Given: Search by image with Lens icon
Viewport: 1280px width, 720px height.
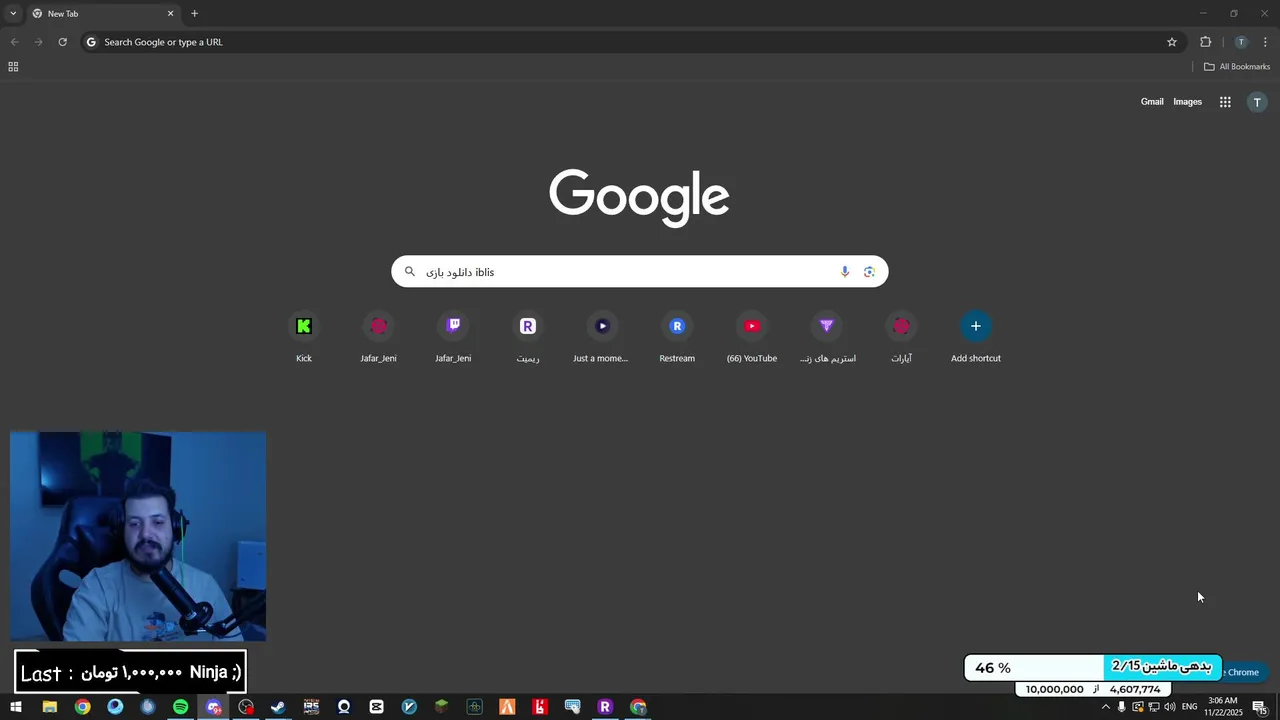Looking at the screenshot, I should pyautogui.click(x=869, y=272).
